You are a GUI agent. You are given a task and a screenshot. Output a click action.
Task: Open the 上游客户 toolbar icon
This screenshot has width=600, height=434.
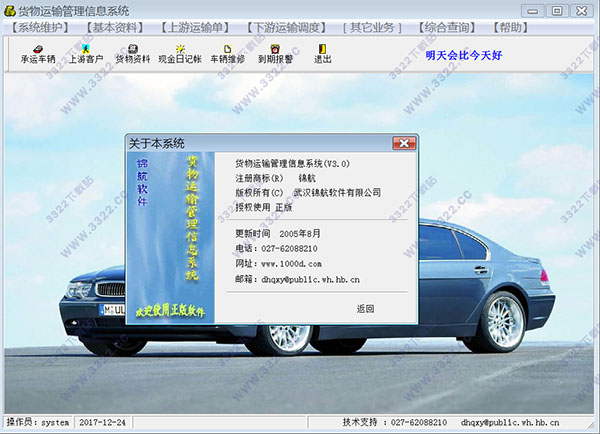(86, 54)
